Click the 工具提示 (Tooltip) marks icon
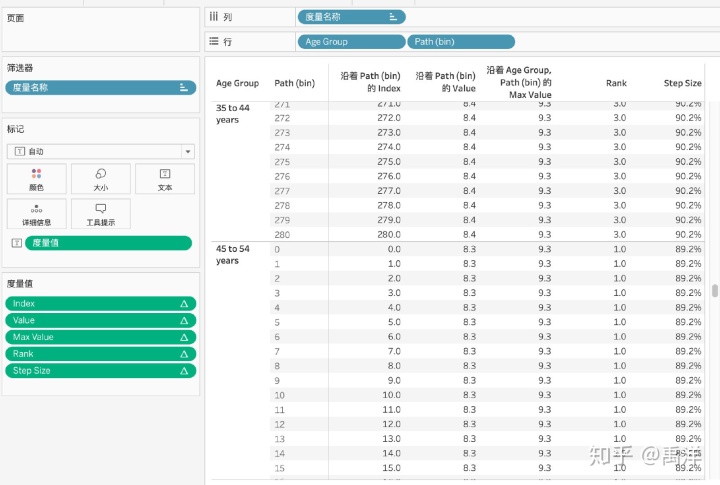 (x=100, y=214)
